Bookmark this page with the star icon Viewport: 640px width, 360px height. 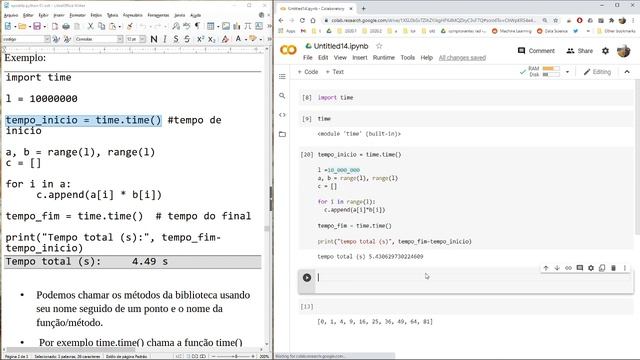556,20
